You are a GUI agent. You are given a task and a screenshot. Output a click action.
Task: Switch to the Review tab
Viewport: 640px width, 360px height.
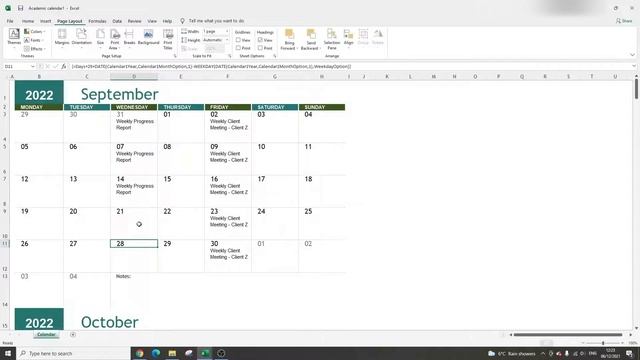pyautogui.click(x=134, y=21)
